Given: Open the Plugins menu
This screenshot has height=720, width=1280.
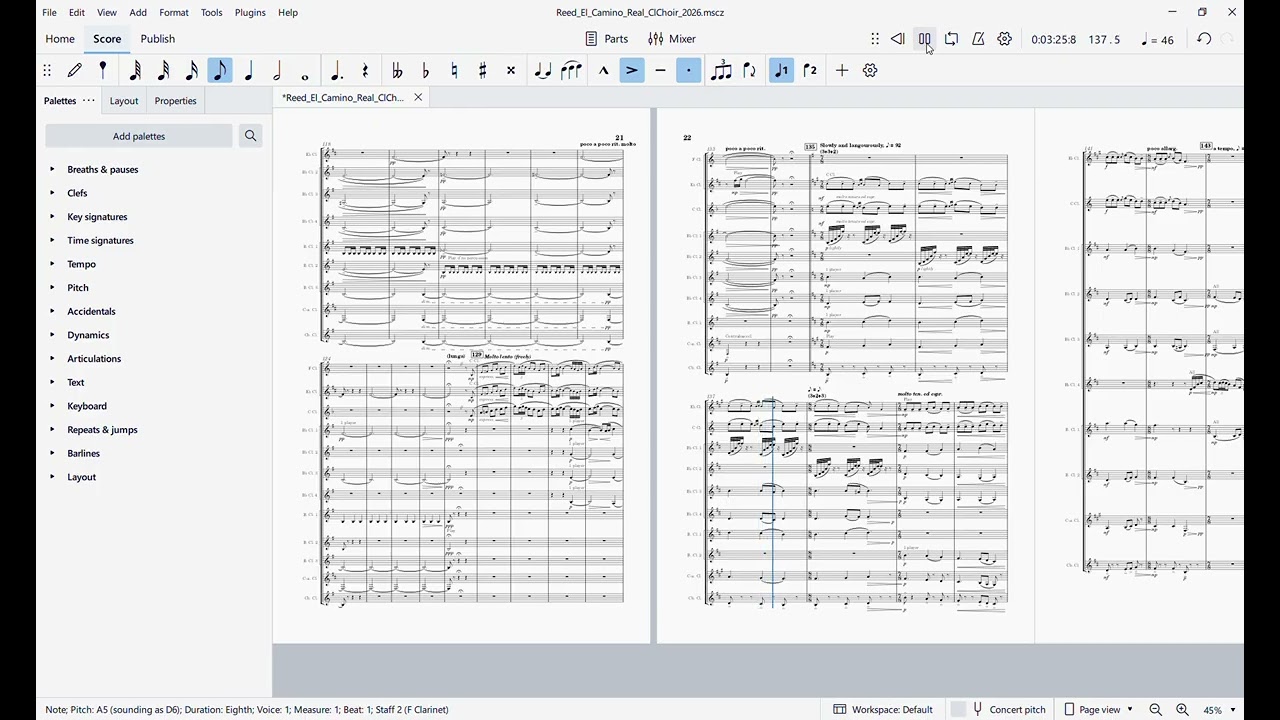Looking at the screenshot, I should coord(250,12).
